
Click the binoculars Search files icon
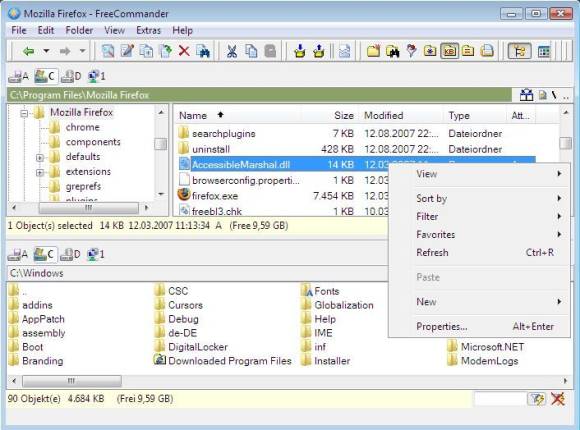pyautogui.click(x=392, y=51)
